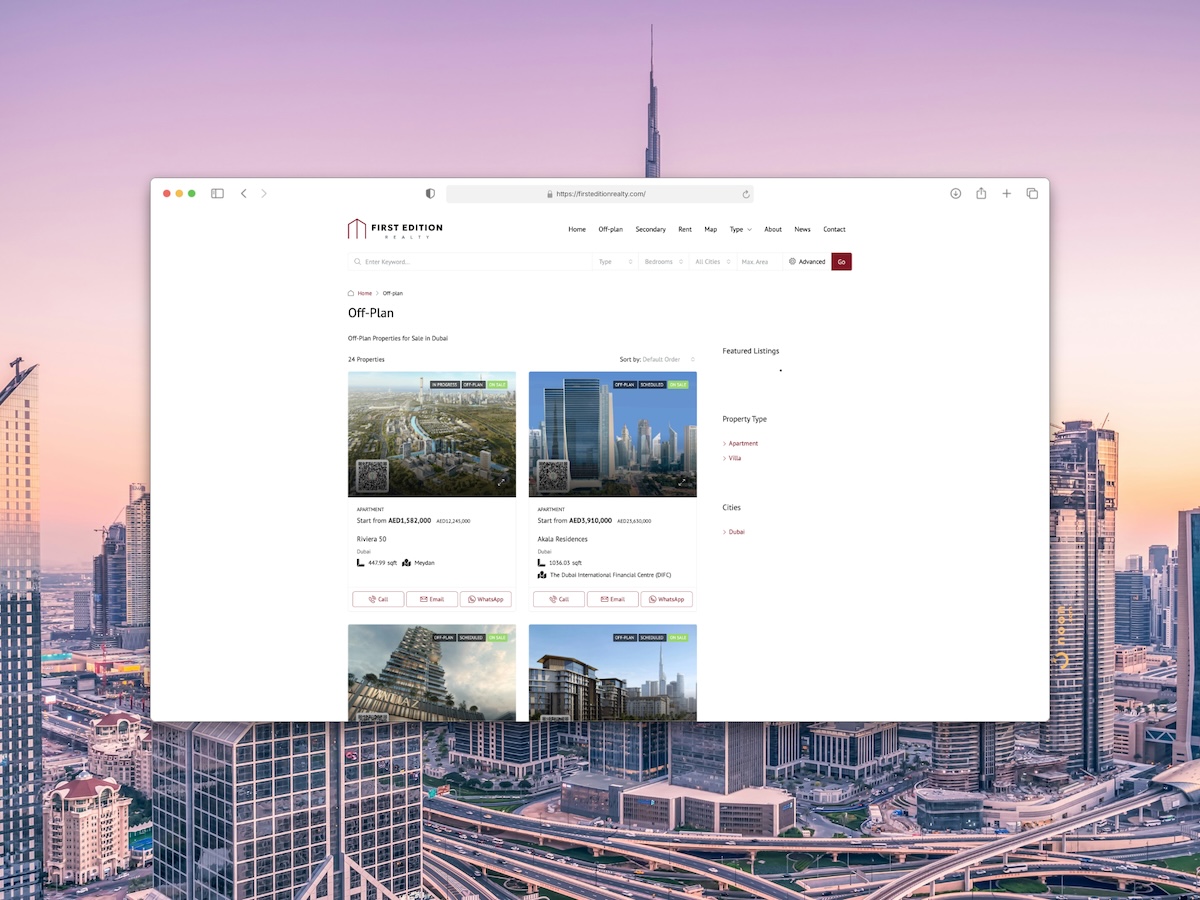Click the browser back arrow
Viewport: 1200px width, 900px height.
[243, 194]
